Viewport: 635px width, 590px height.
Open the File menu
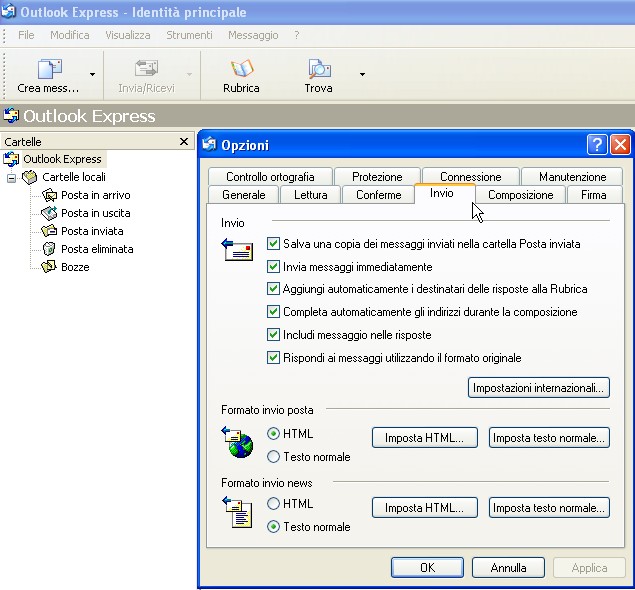coord(26,35)
